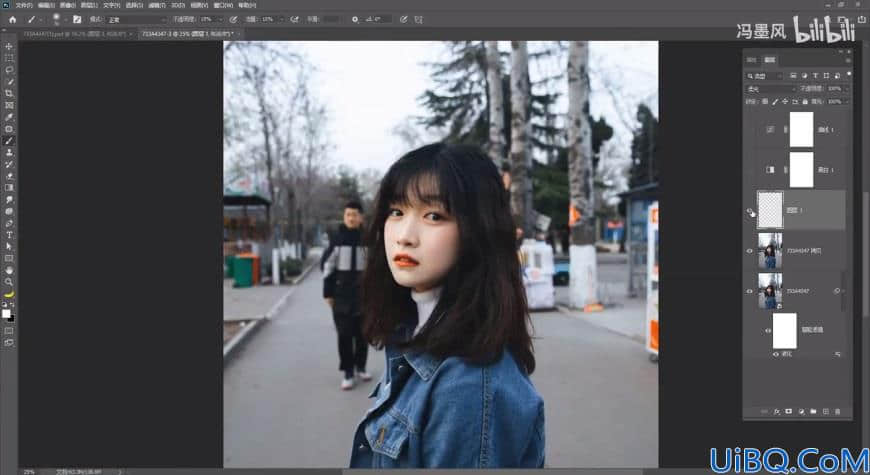This screenshot has height=475, width=870.
Task: Select the Crop tool
Action: (x=9, y=93)
